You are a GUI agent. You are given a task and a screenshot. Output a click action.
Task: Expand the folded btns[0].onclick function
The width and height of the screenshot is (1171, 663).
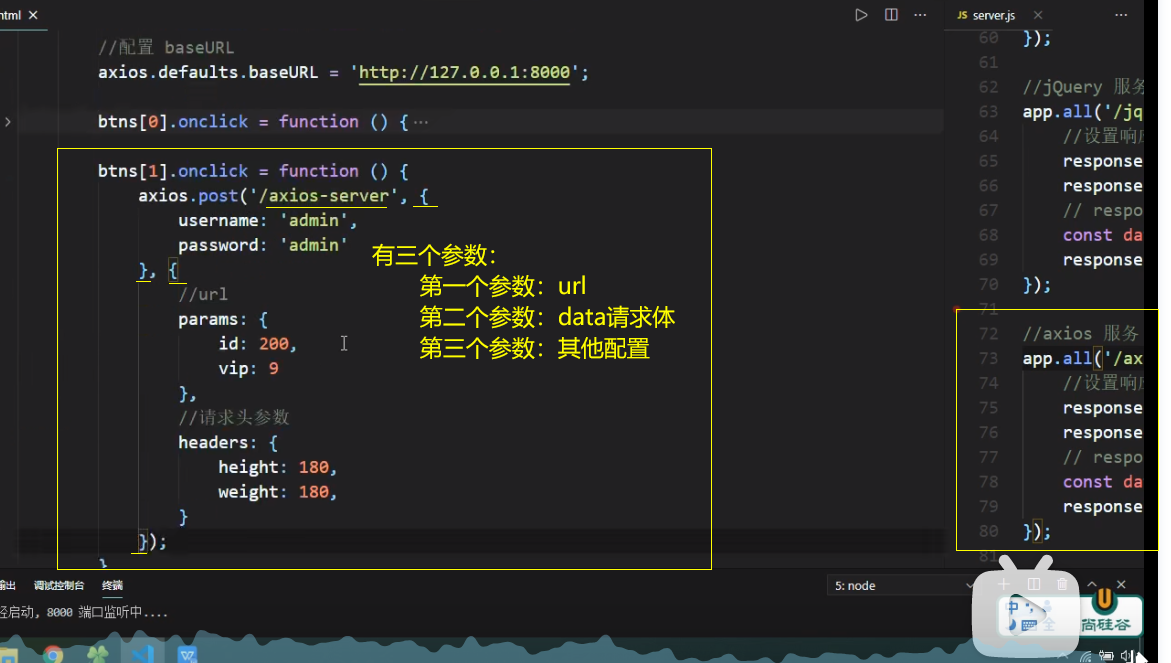8,122
